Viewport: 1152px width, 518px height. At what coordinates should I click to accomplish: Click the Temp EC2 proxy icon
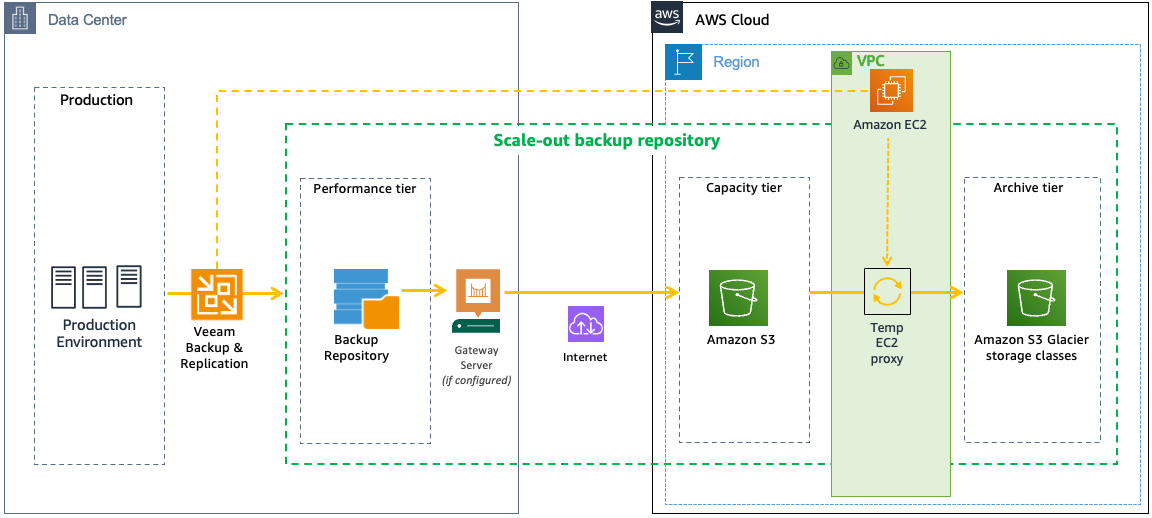click(886, 293)
